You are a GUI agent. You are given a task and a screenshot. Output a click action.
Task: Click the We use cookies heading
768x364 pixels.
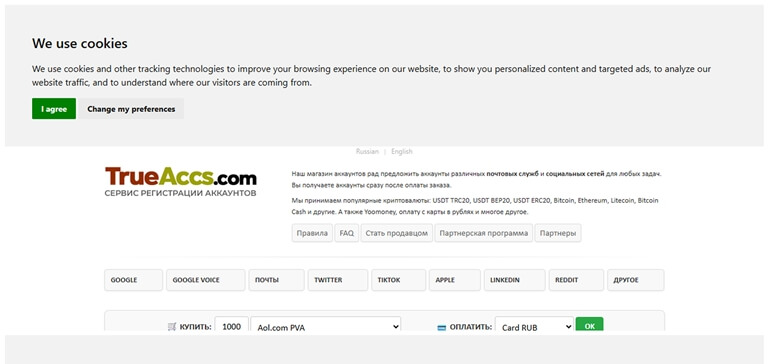tap(80, 44)
